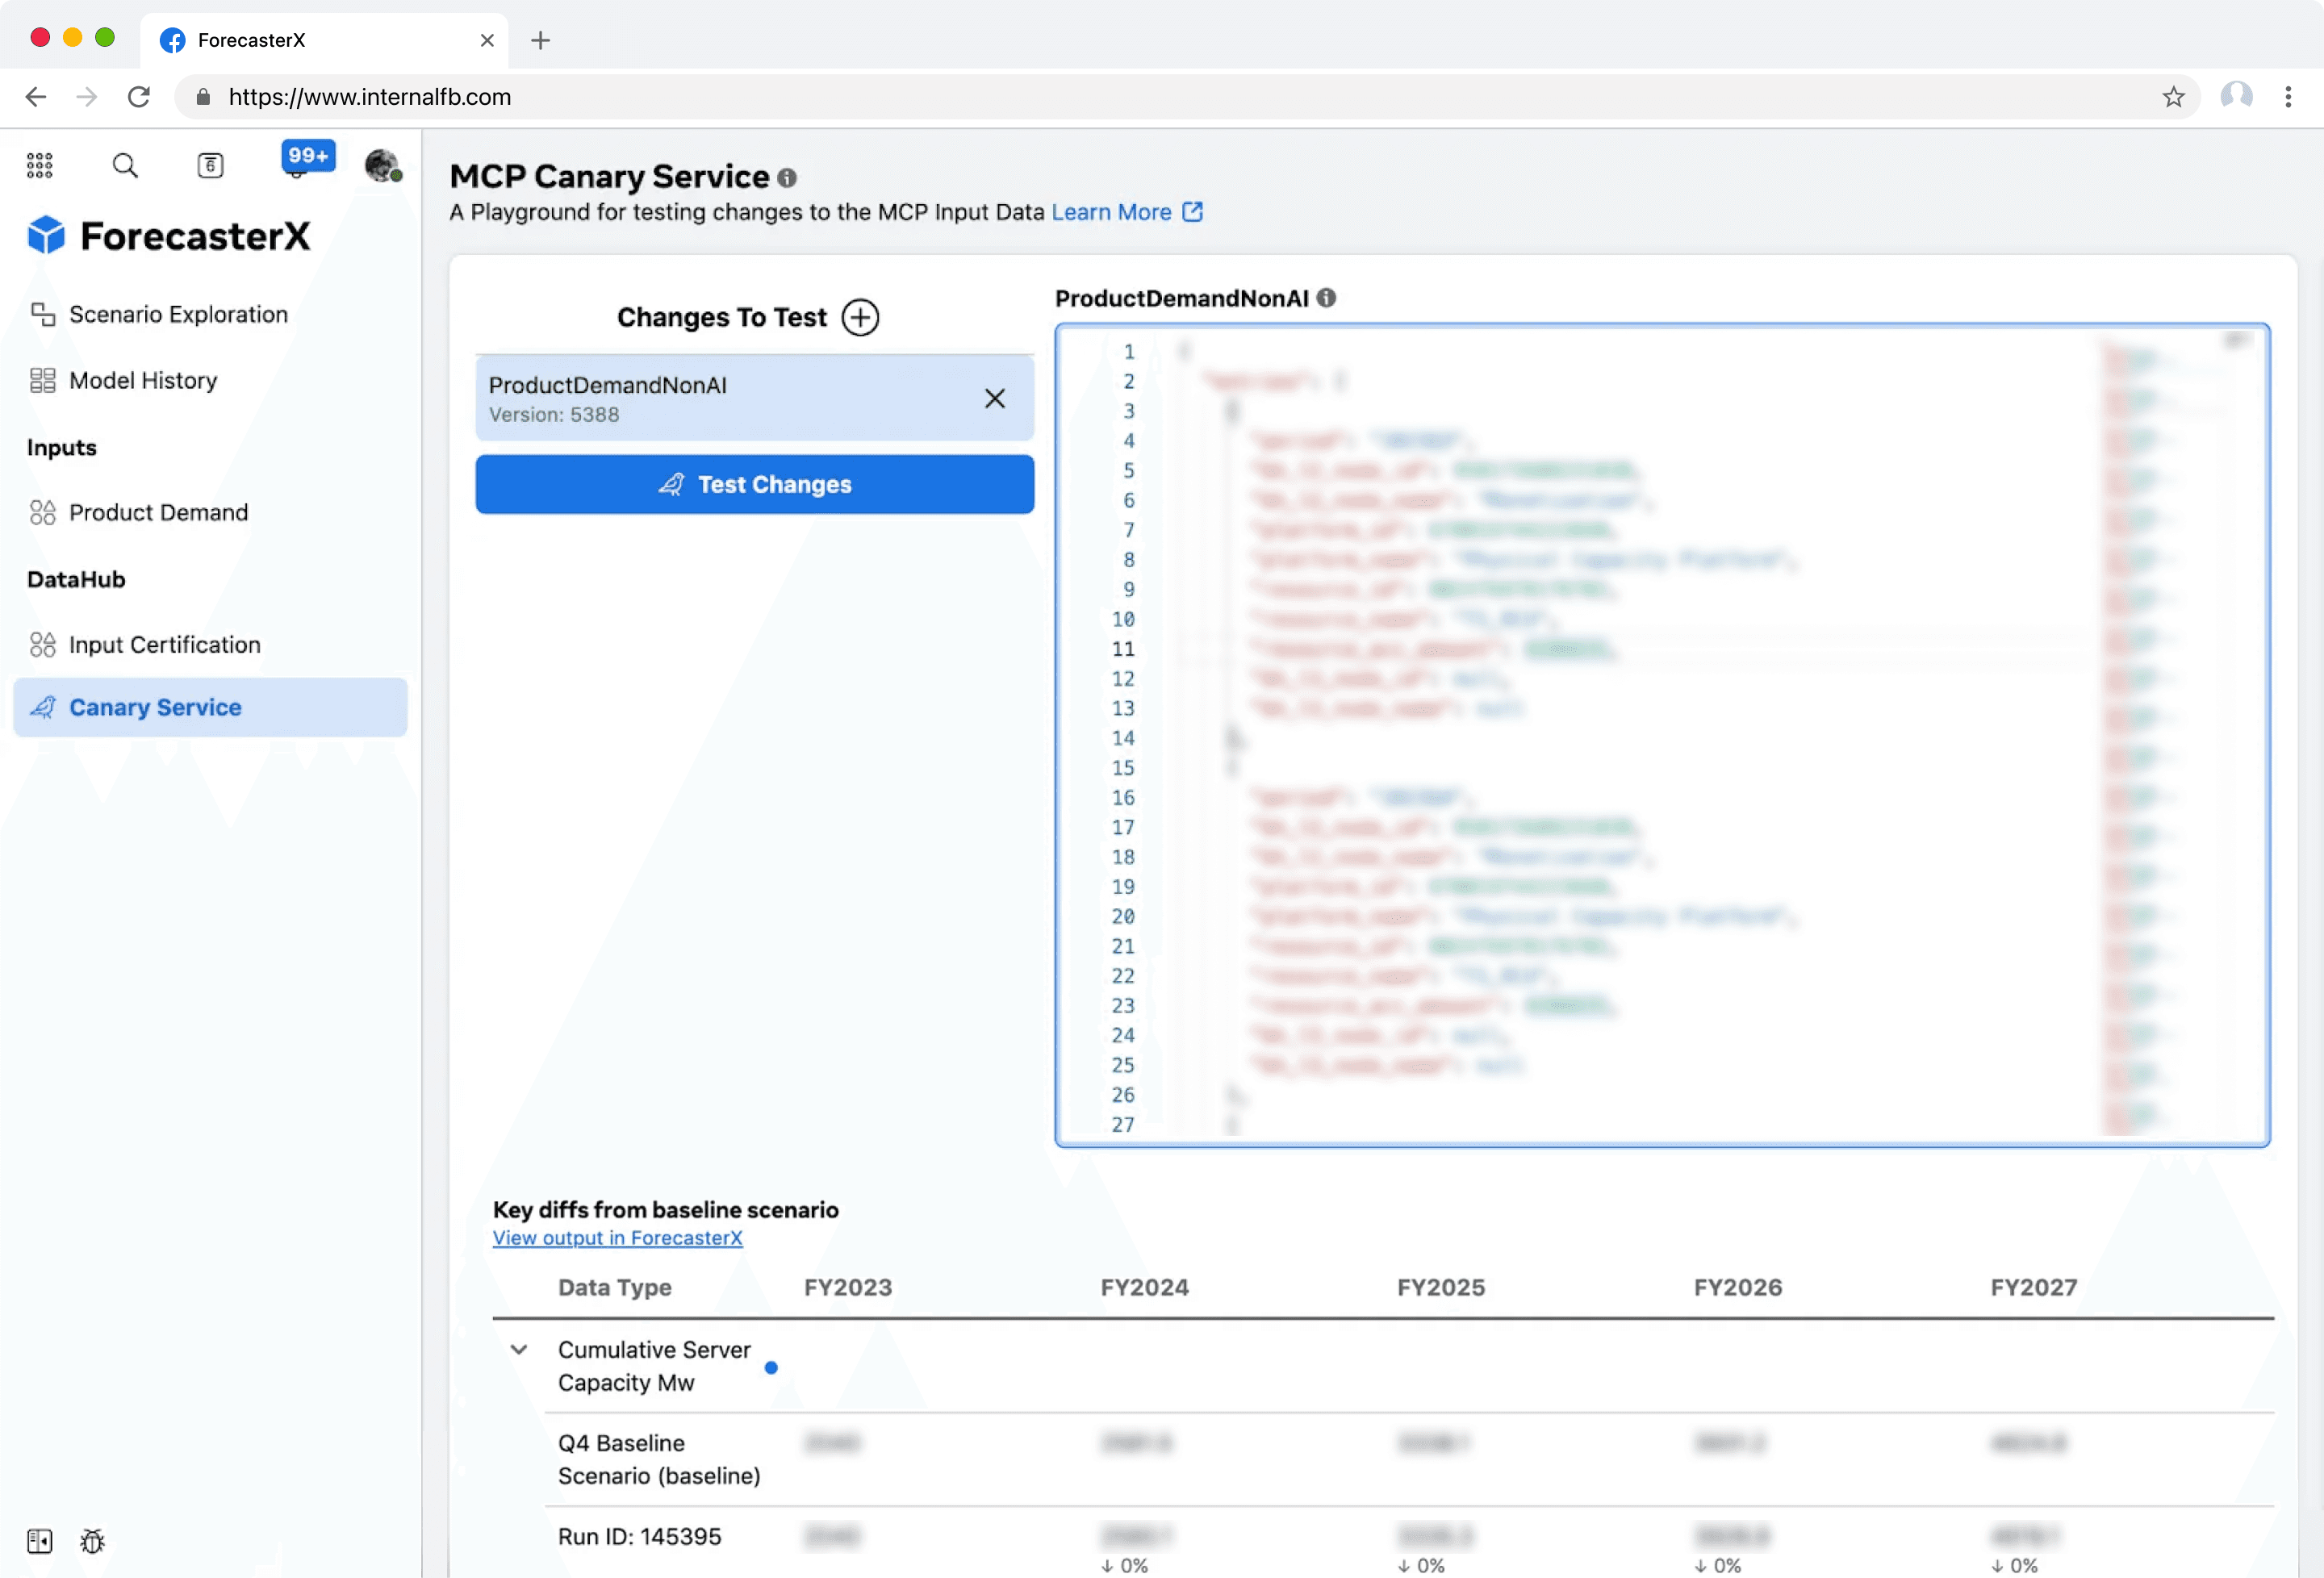Toggle the sidebar panel icon at bottom
The height and width of the screenshot is (1578, 2324).
(40, 1541)
